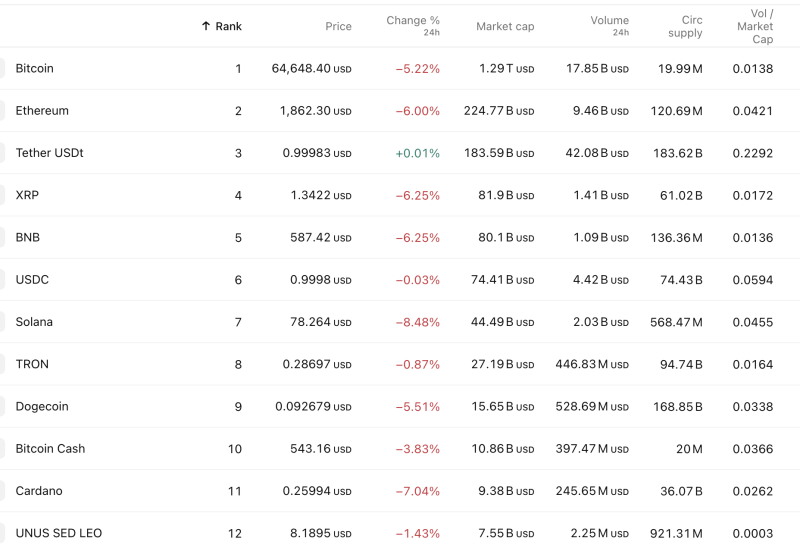800x551 pixels.
Task: Select Tether Vol/Market Cap value 0.2292
Action: click(x=753, y=153)
